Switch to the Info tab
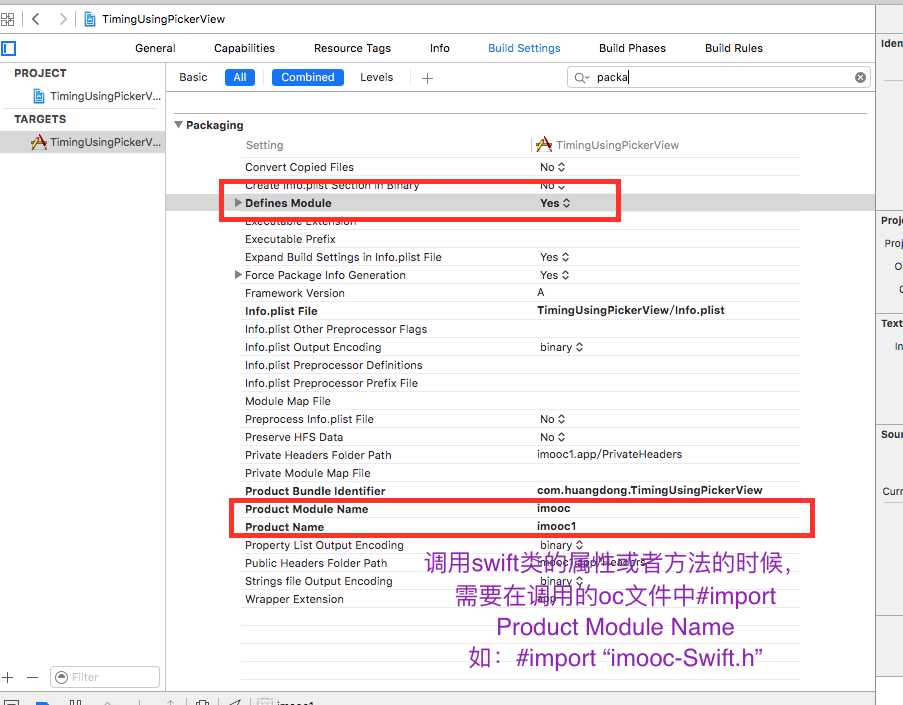 pos(439,48)
